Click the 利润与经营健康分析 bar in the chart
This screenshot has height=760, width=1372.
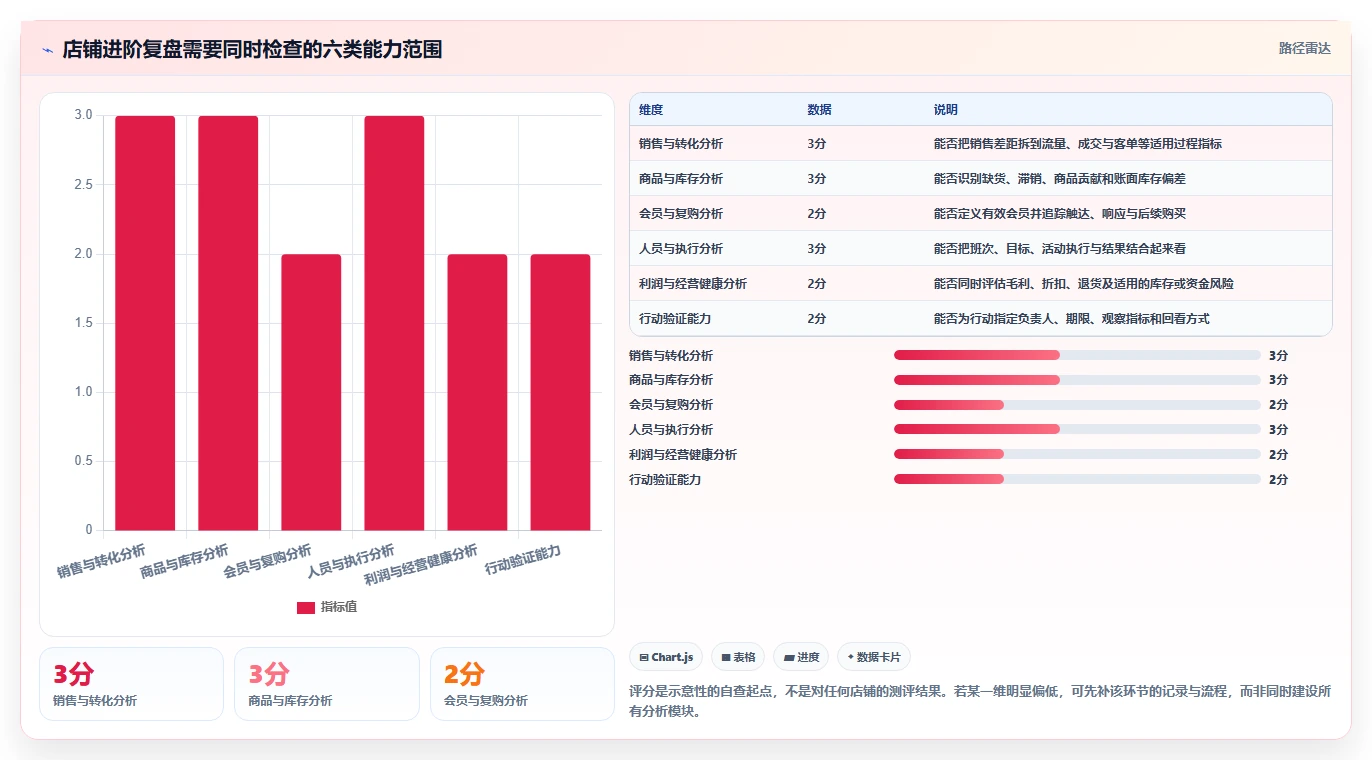[x=477, y=392]
